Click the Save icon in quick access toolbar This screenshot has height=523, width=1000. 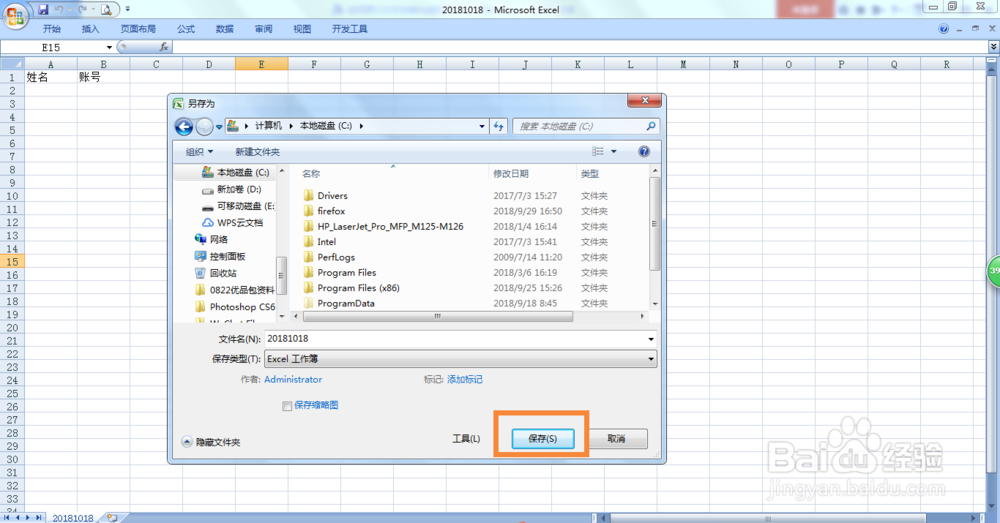43,10
